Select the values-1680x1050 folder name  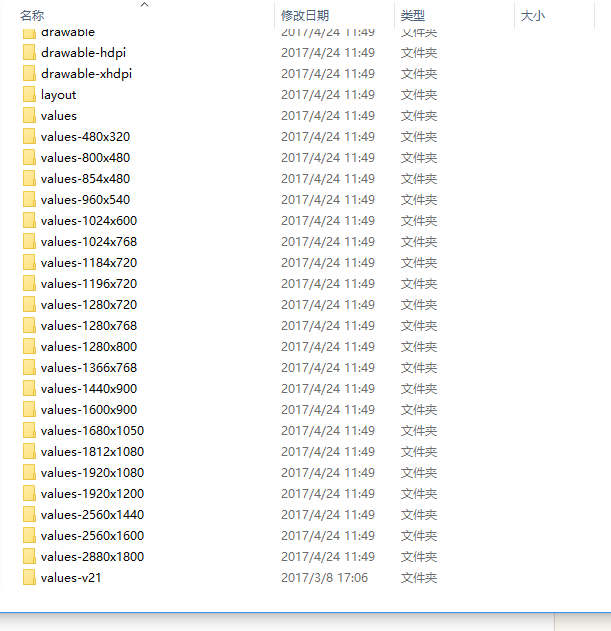(x=92, y=431)
